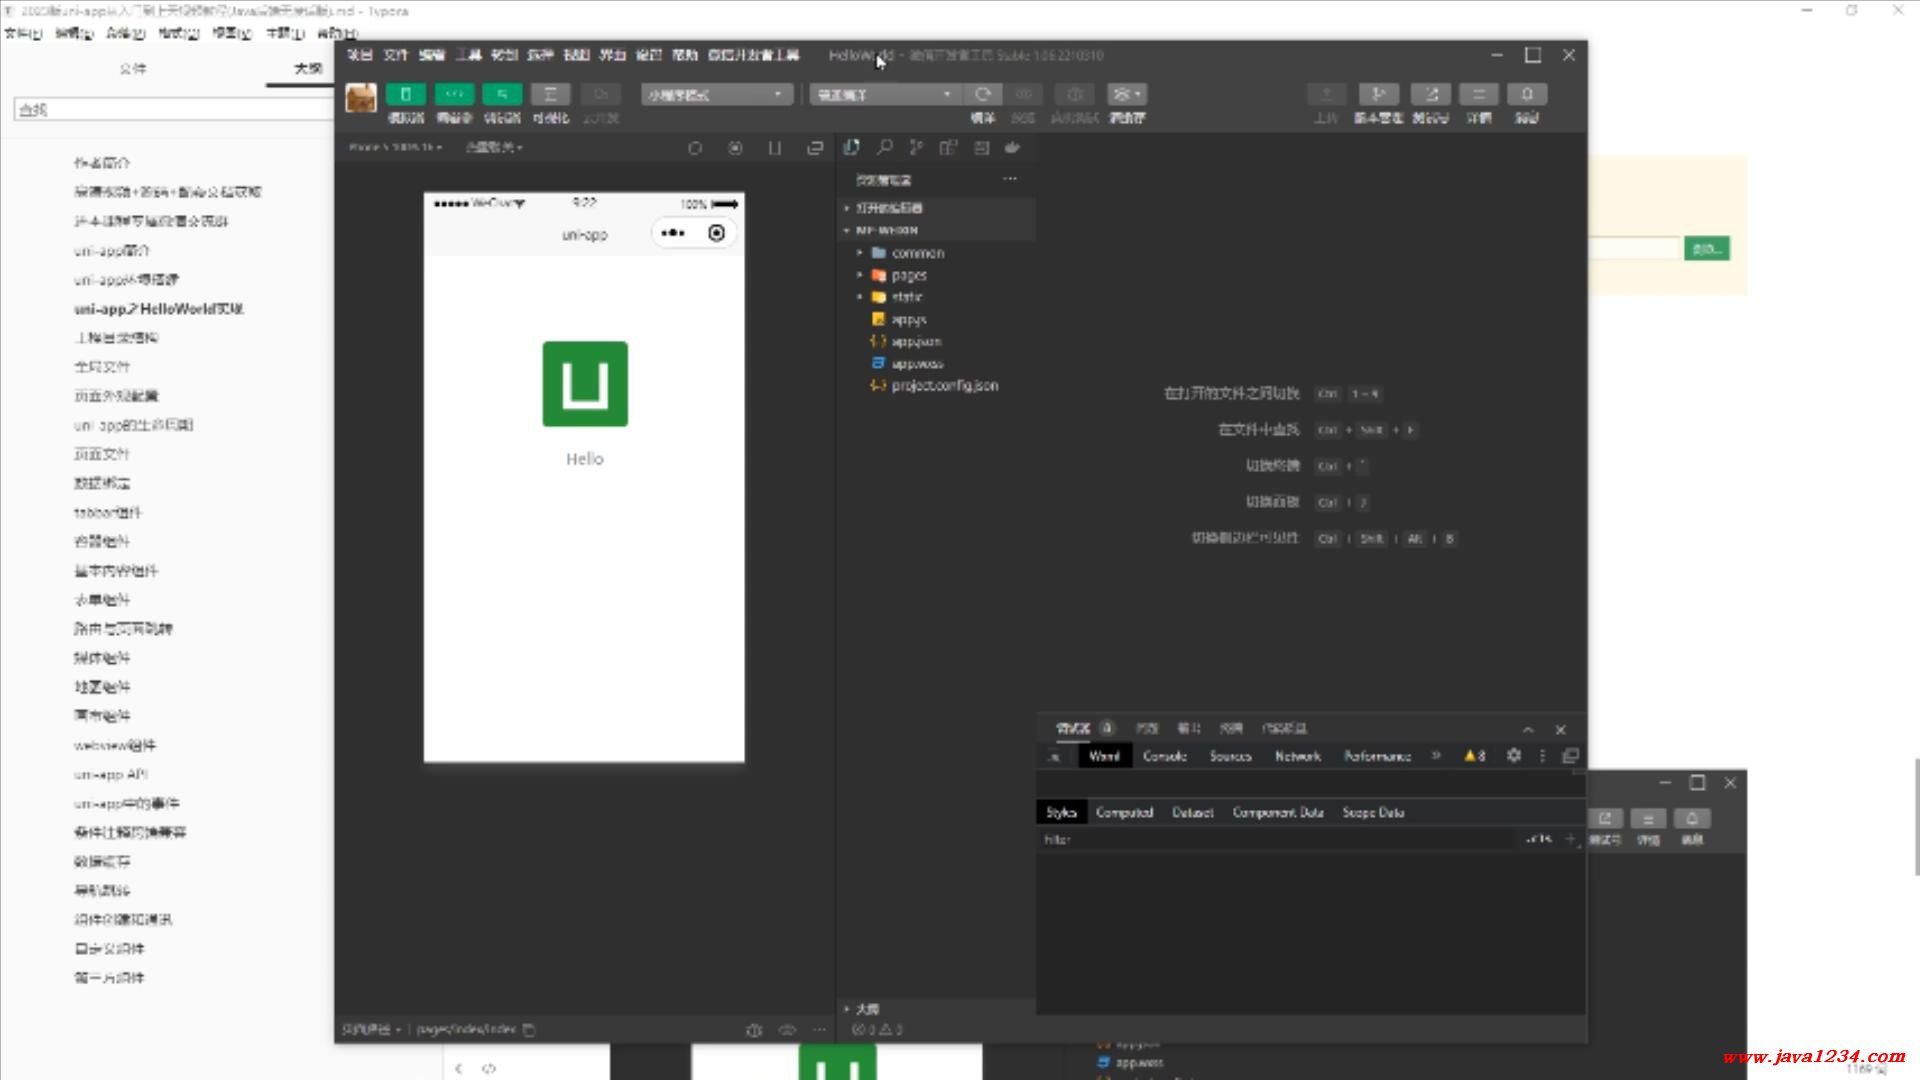
Task: Open the iPhone device selector dropdown
Action: click(395, 147)
